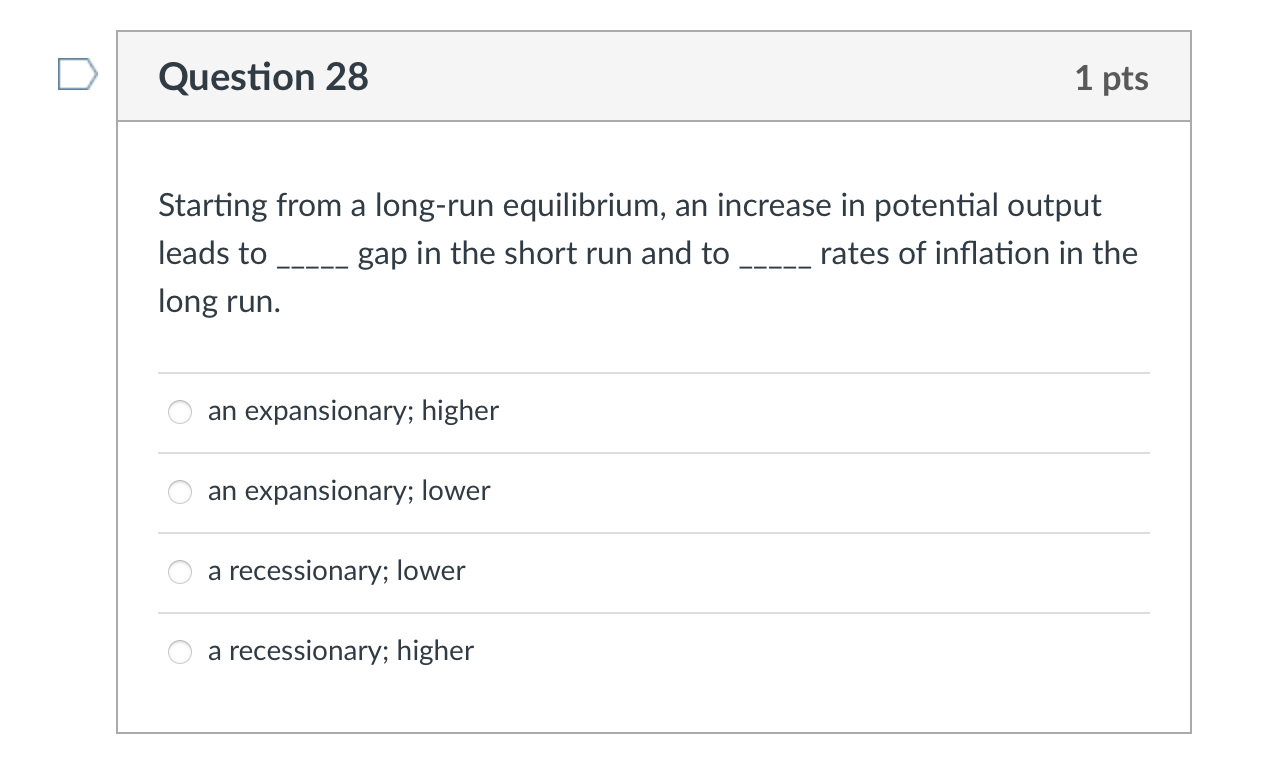Viewport: 1274px width, 772px height.
Task: Choose answer text 'a recessionary; higher'
Action: pos(340,651)
